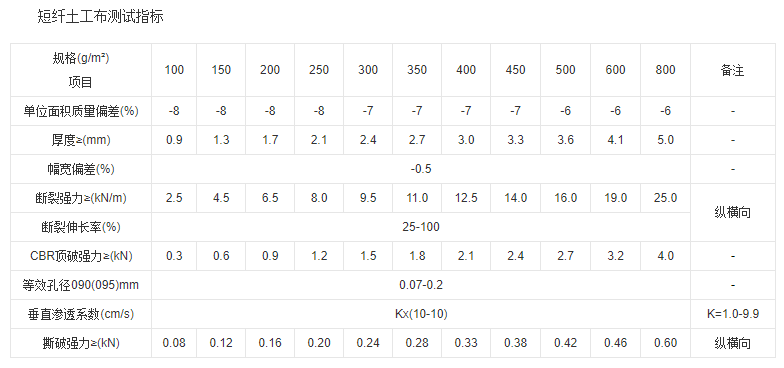Click the 厚度≥(mm) row label
784x368 pixels.
tap(81, 140)
